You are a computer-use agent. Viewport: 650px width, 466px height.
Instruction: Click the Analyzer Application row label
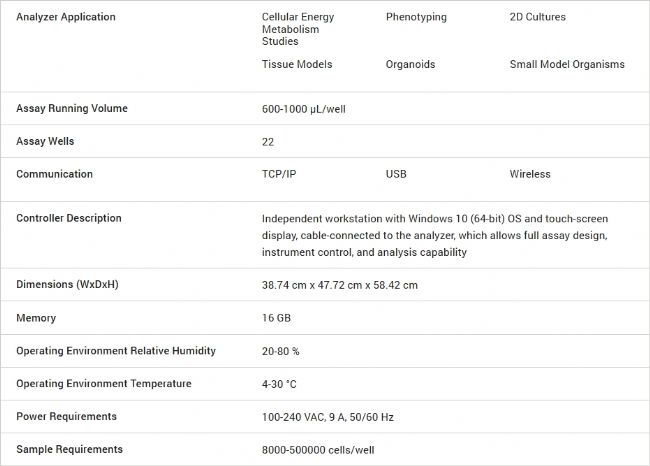pyautogui.click(x=66, y=17)
